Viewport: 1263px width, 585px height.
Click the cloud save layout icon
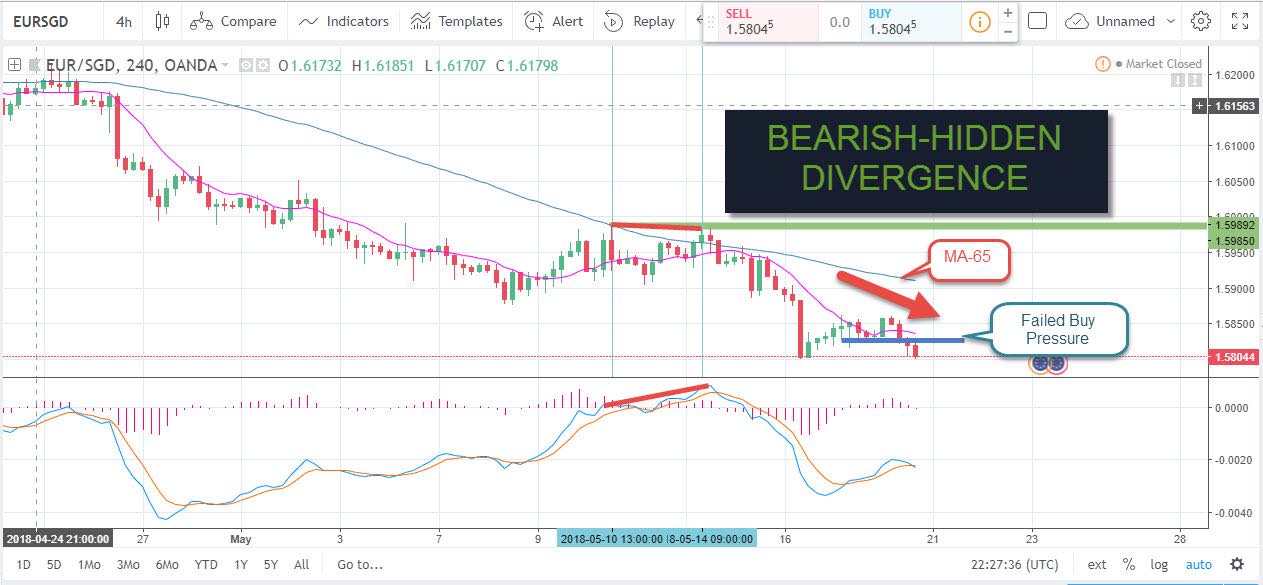(1076, 21)
